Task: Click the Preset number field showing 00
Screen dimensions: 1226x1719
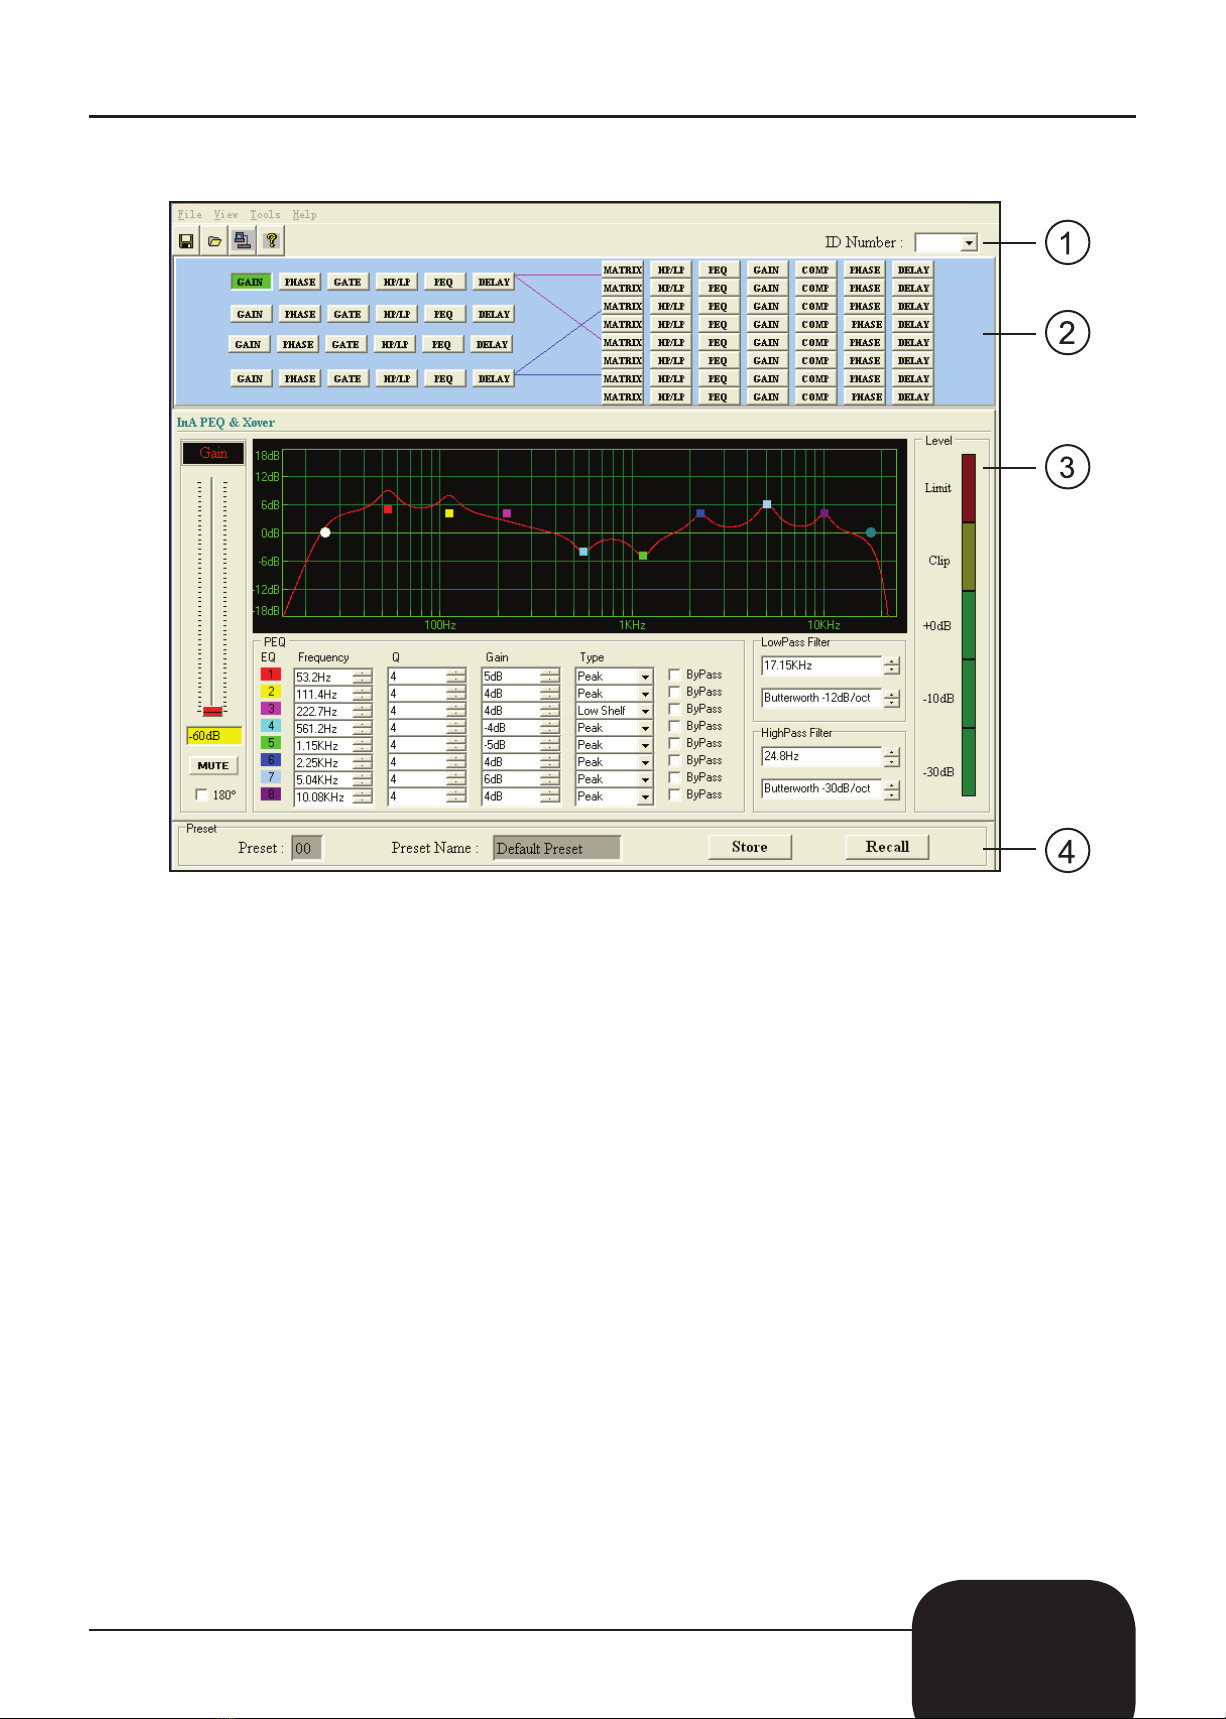Action: 307,848
